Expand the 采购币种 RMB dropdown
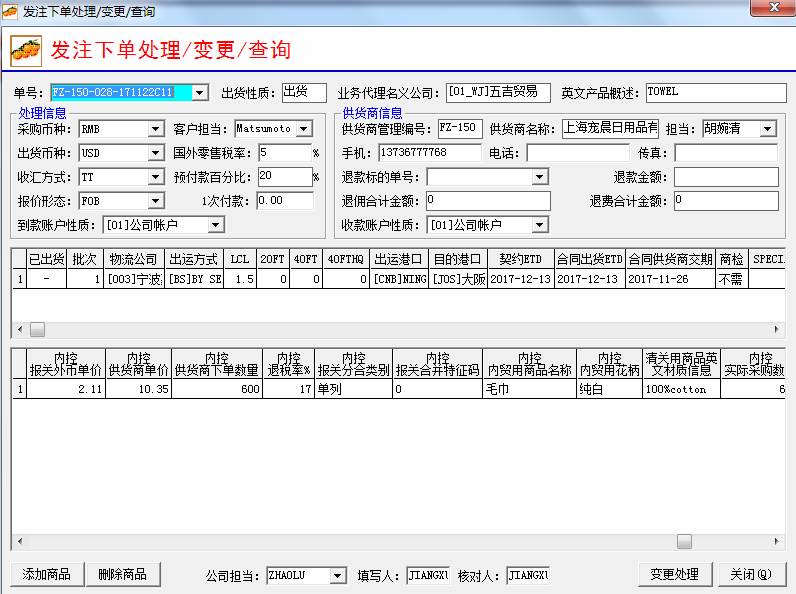This screenshot has height=594, width=796. pos(156,129)
